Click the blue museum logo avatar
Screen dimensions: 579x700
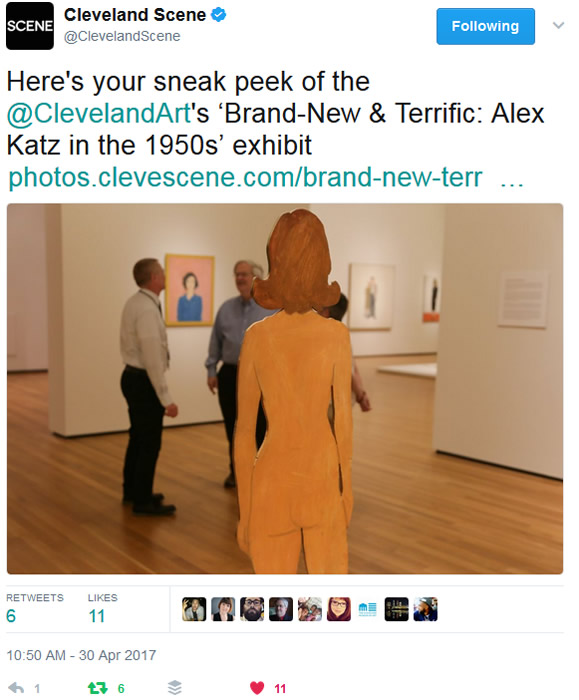pyautogui.click(x=367, y=609)
